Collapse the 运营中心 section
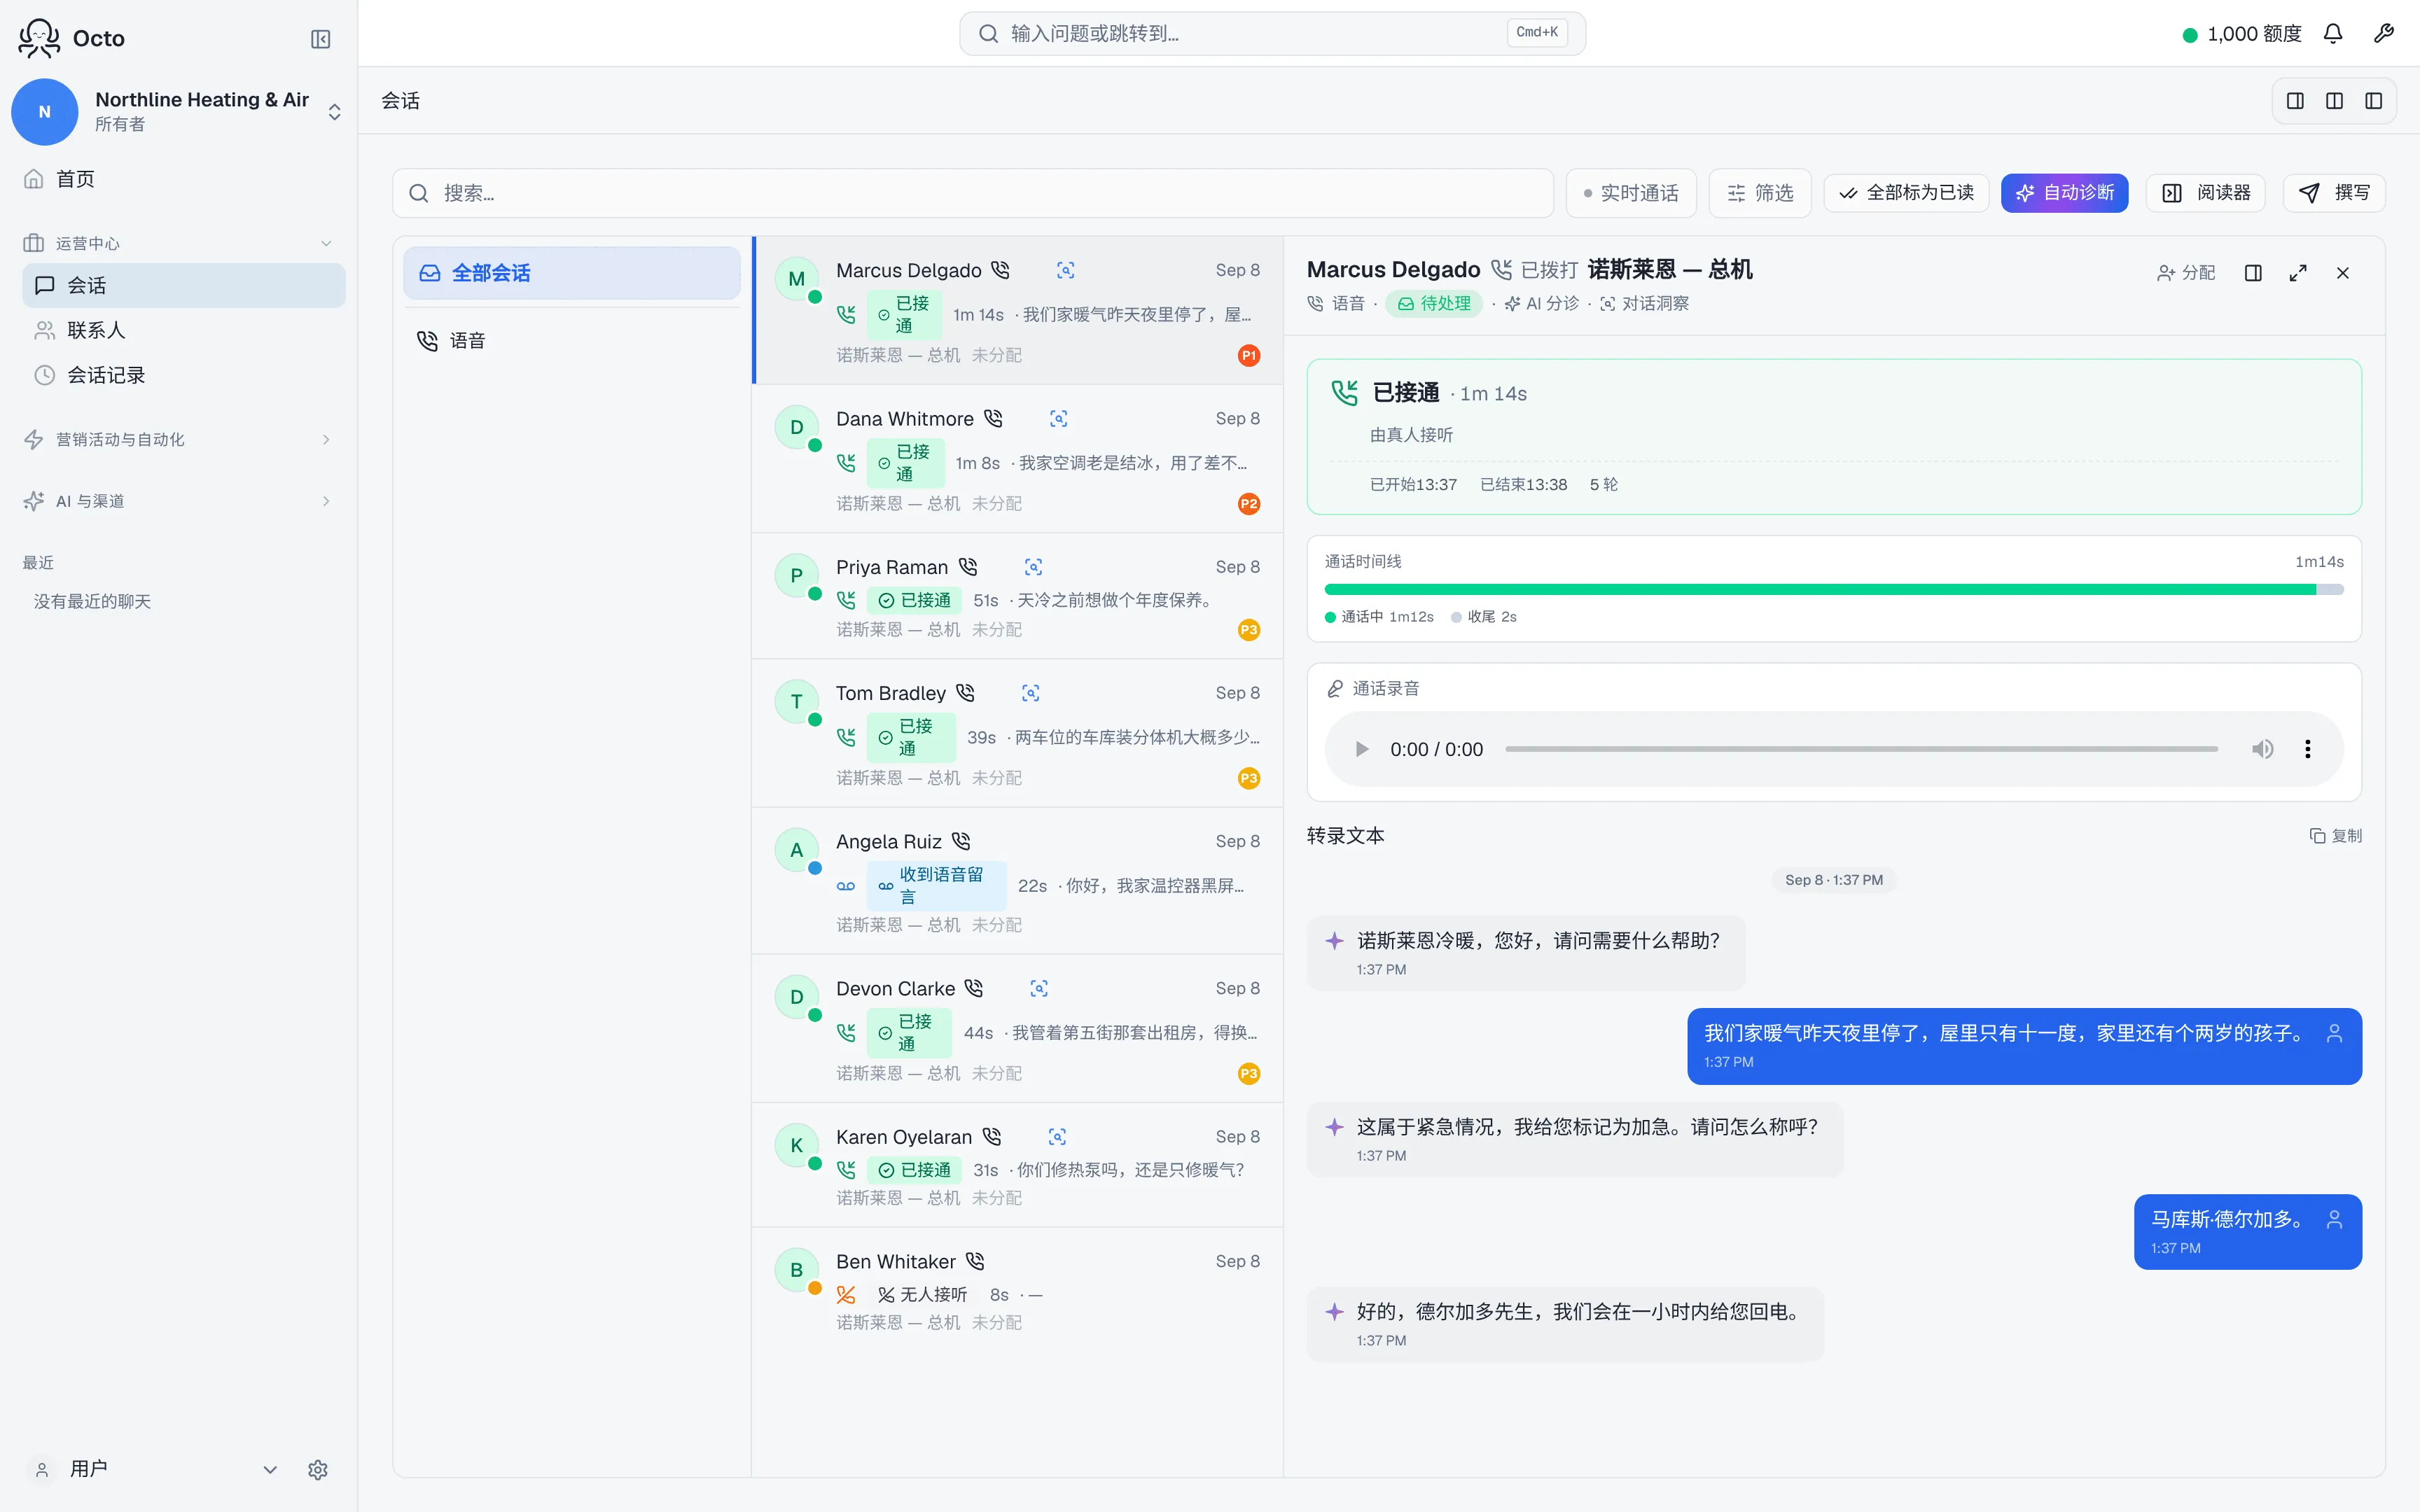2420x1512 pixels. tap(178, 243)
